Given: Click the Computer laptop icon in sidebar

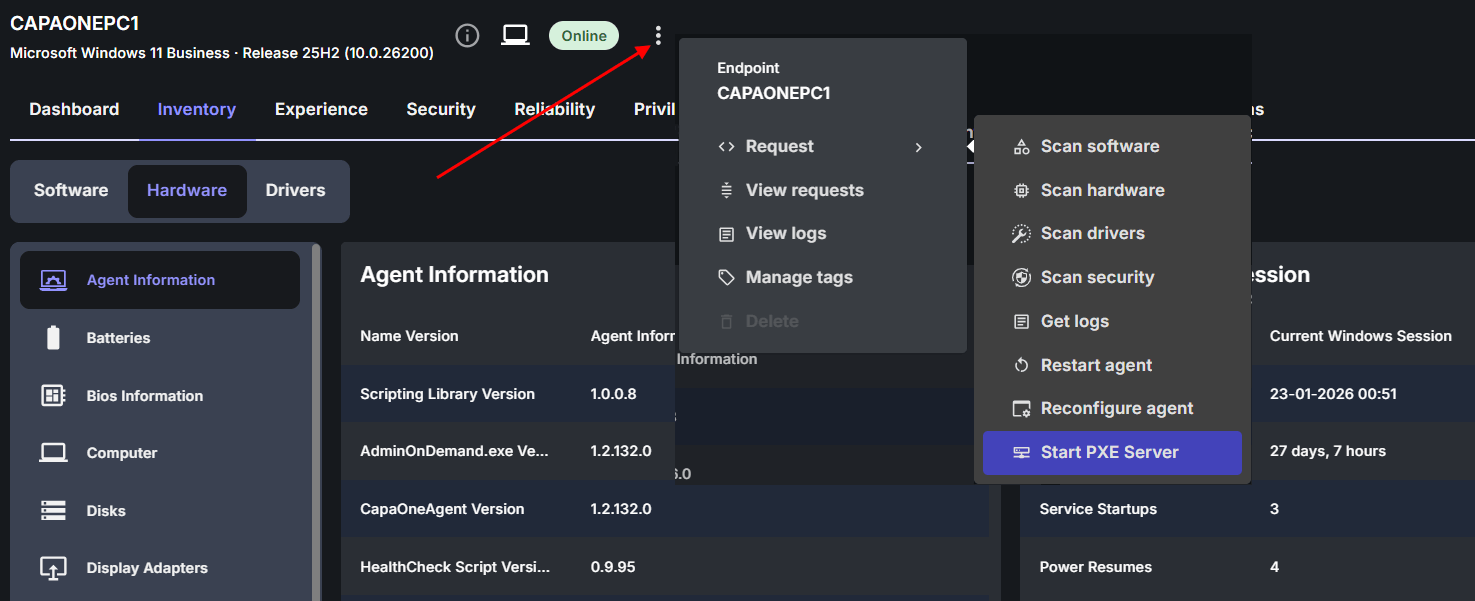Looking at the screenshot, I should [53, 453].
